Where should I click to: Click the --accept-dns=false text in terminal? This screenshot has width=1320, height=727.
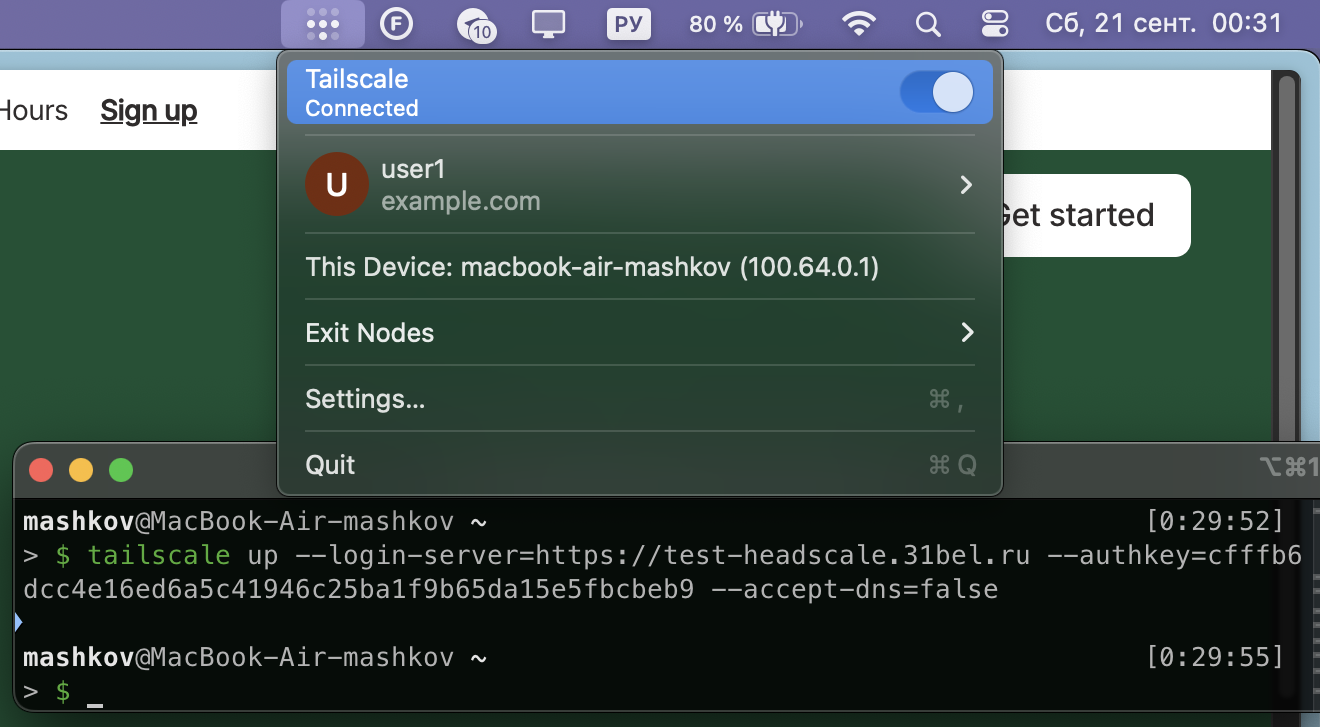click(854, 589)
